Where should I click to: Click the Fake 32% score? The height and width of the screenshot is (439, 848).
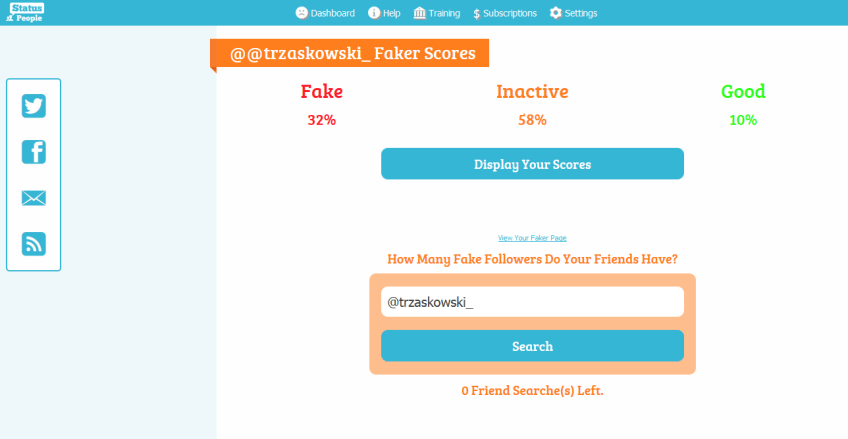(322, 119)
